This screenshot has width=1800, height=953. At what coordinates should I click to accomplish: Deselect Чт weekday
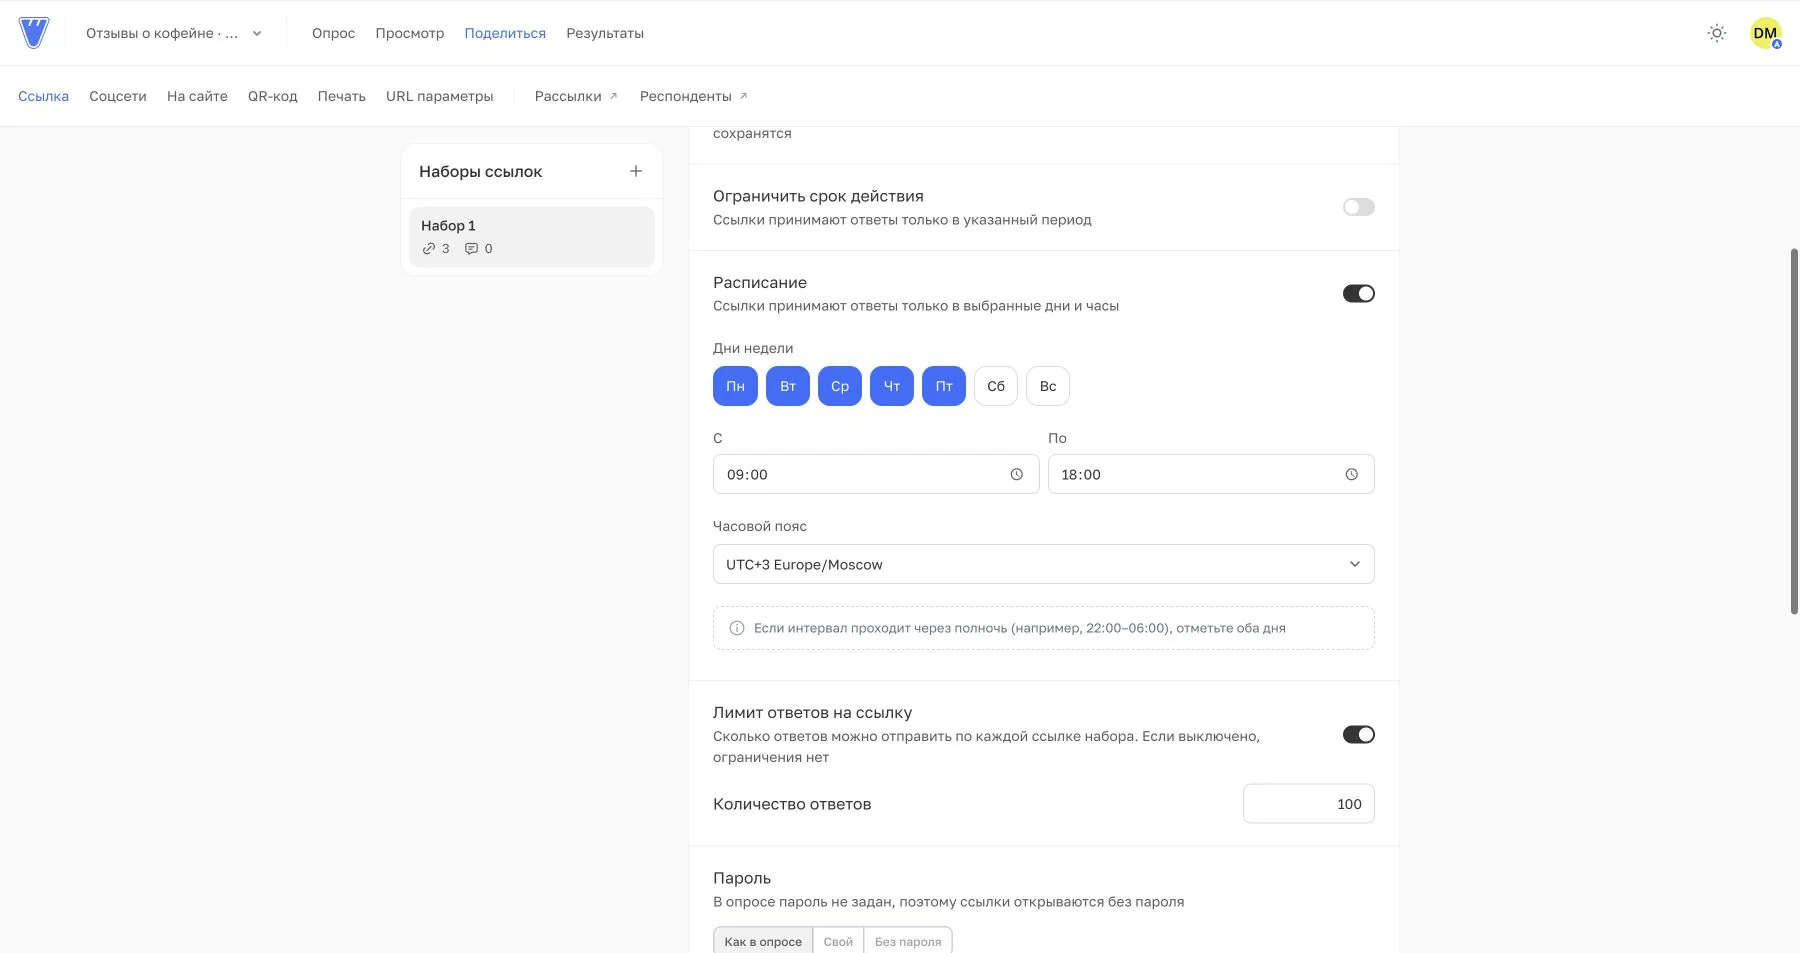click(x=892, y=386)
